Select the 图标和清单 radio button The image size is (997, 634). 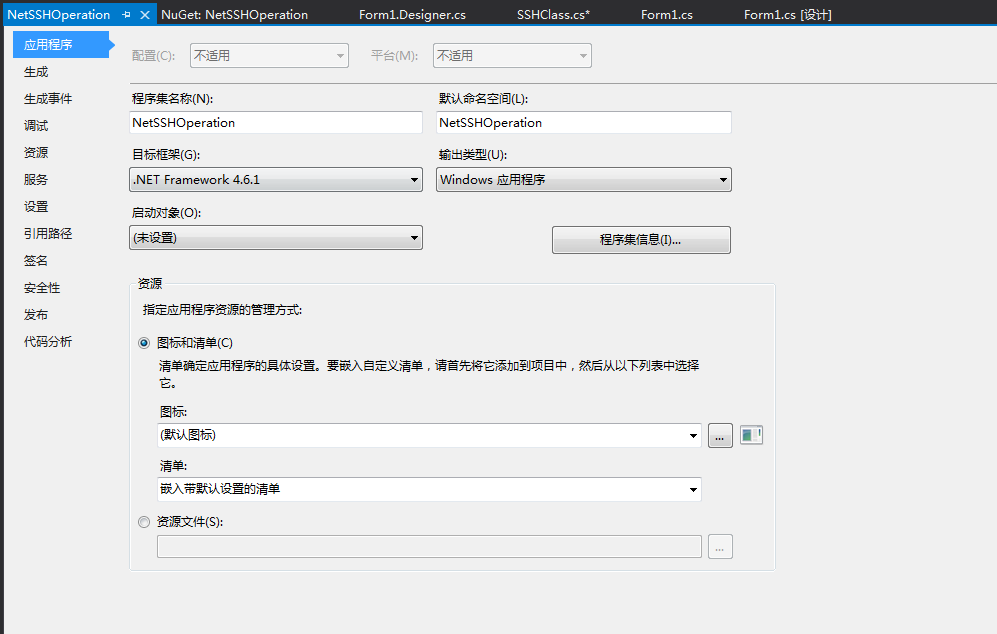143,341
